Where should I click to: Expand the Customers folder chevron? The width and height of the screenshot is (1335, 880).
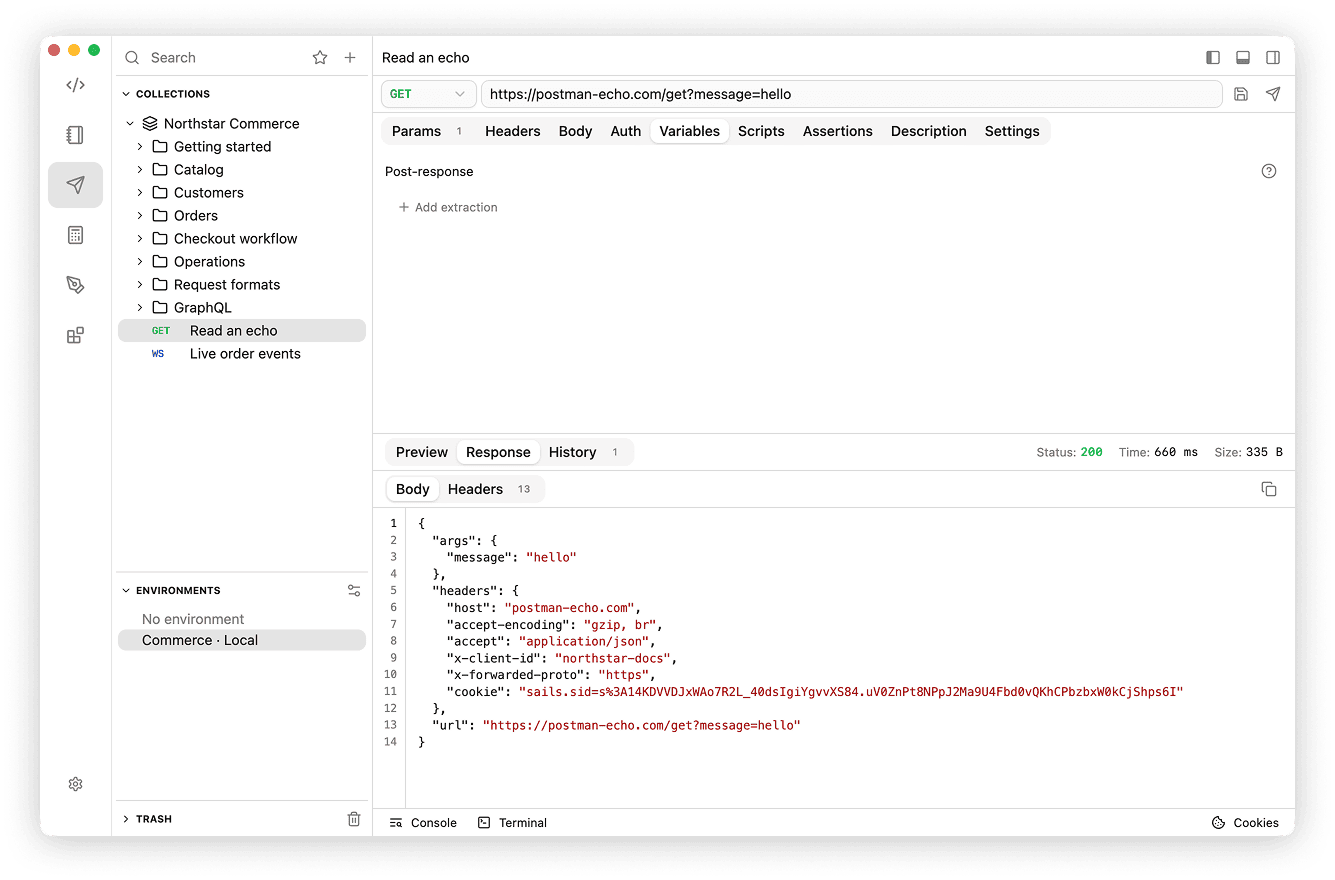click(x=140, y=193)
